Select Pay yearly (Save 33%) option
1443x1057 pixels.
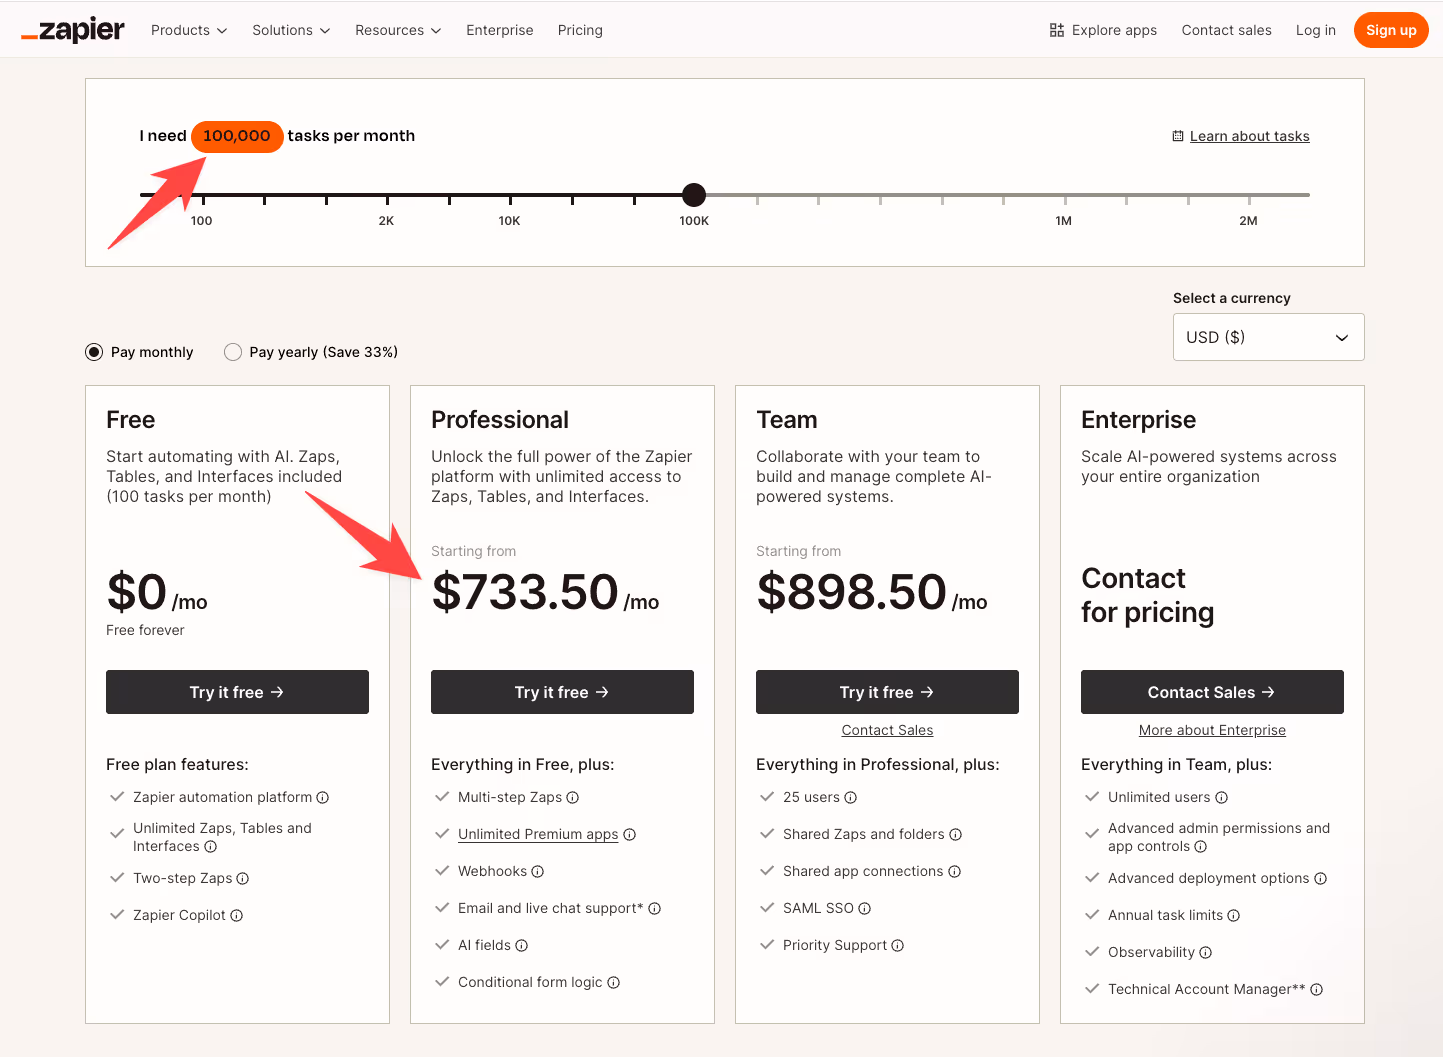233,352
